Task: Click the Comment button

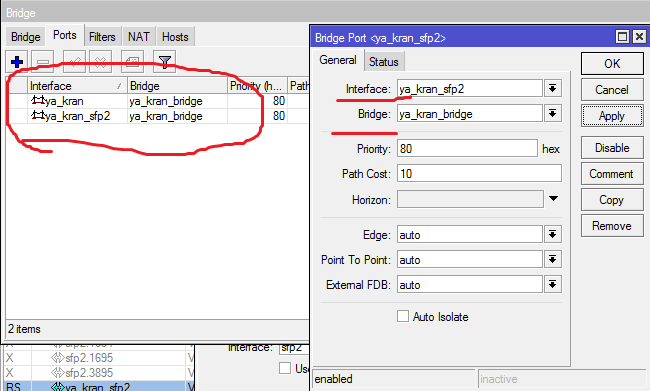Action: point(612,174)
